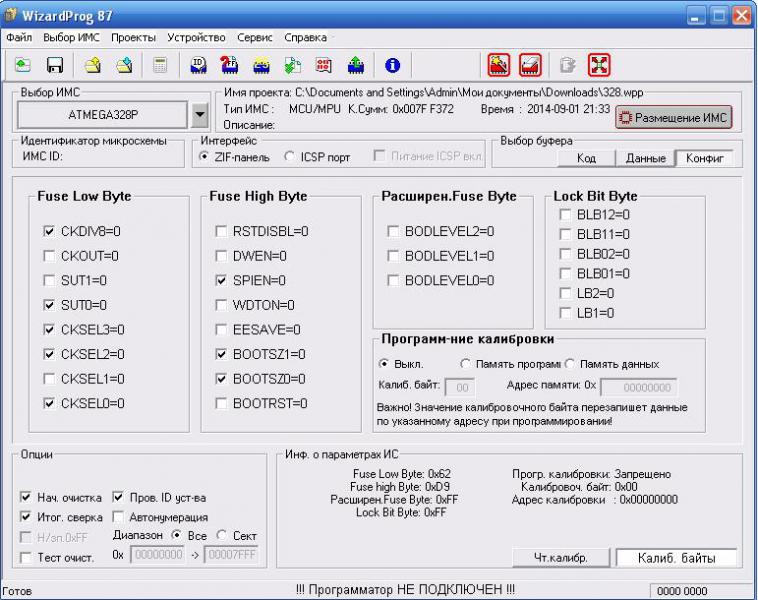
Task: Open the Проекты menu
Action: click(x=133, y=37)
